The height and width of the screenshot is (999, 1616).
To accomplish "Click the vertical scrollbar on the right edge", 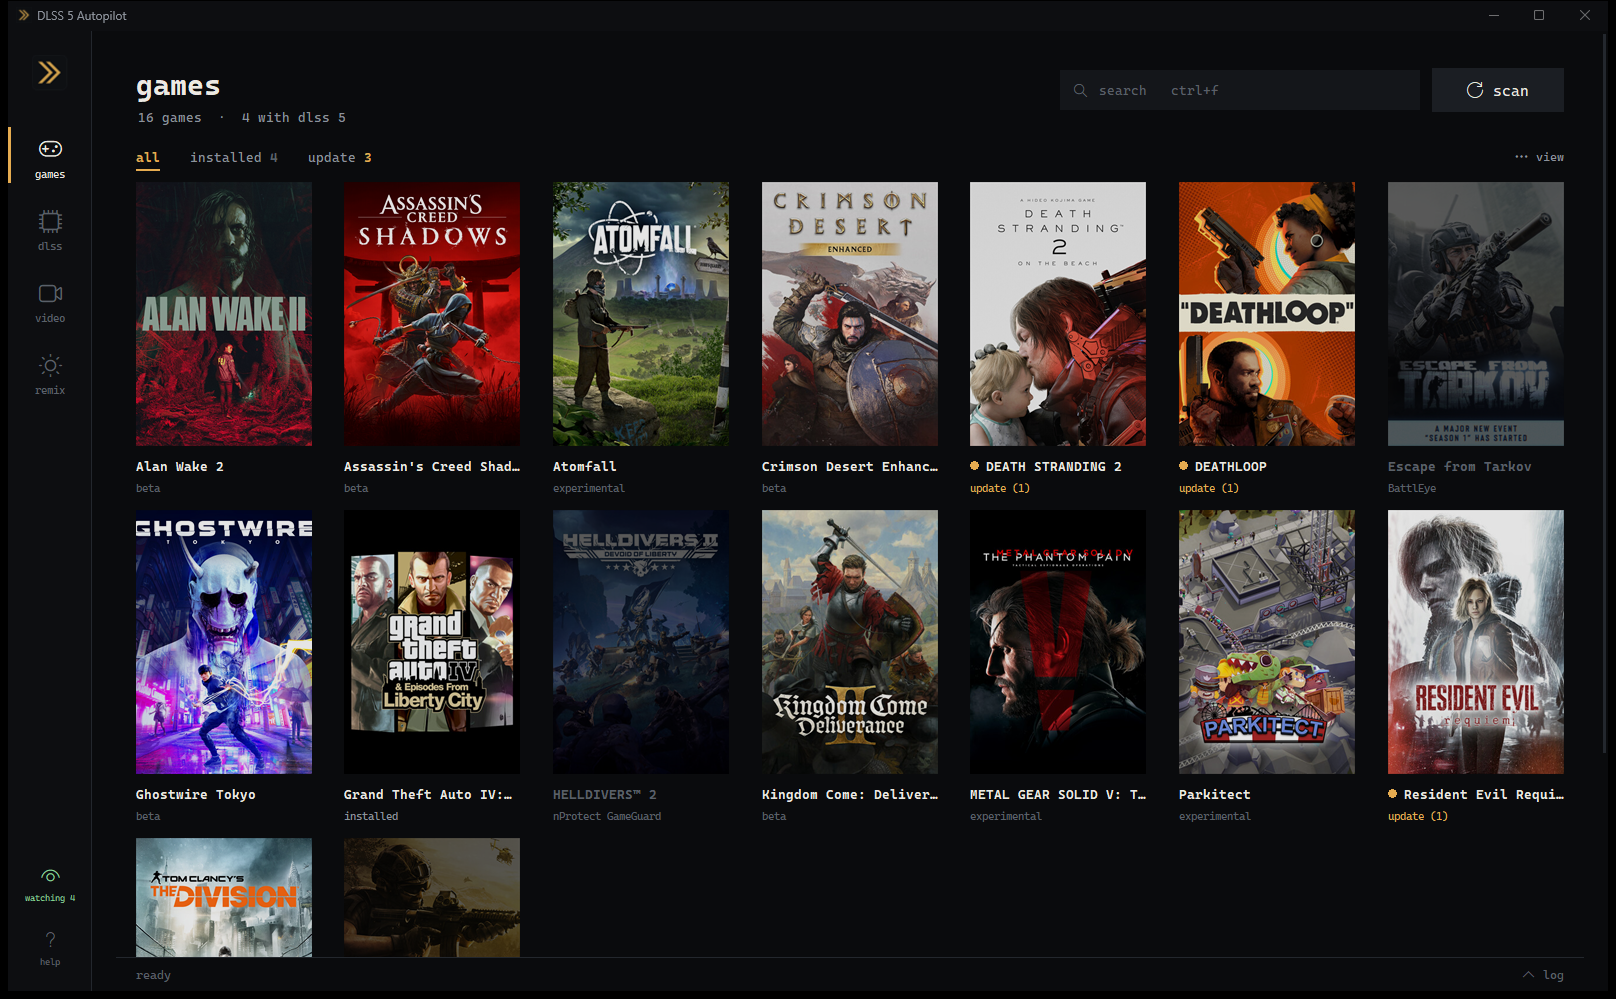I will pyautogui.click(x=1605, y=395).
